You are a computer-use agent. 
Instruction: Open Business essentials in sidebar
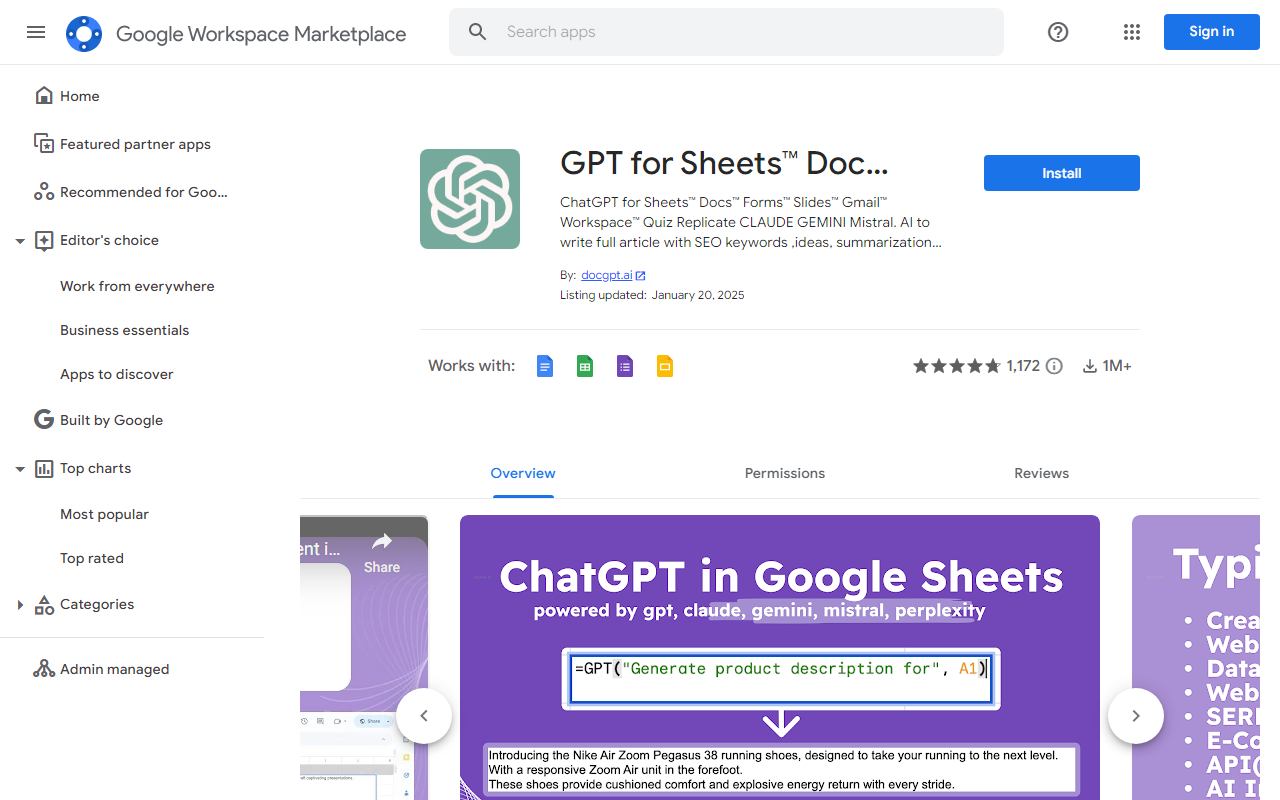point(124,330)
